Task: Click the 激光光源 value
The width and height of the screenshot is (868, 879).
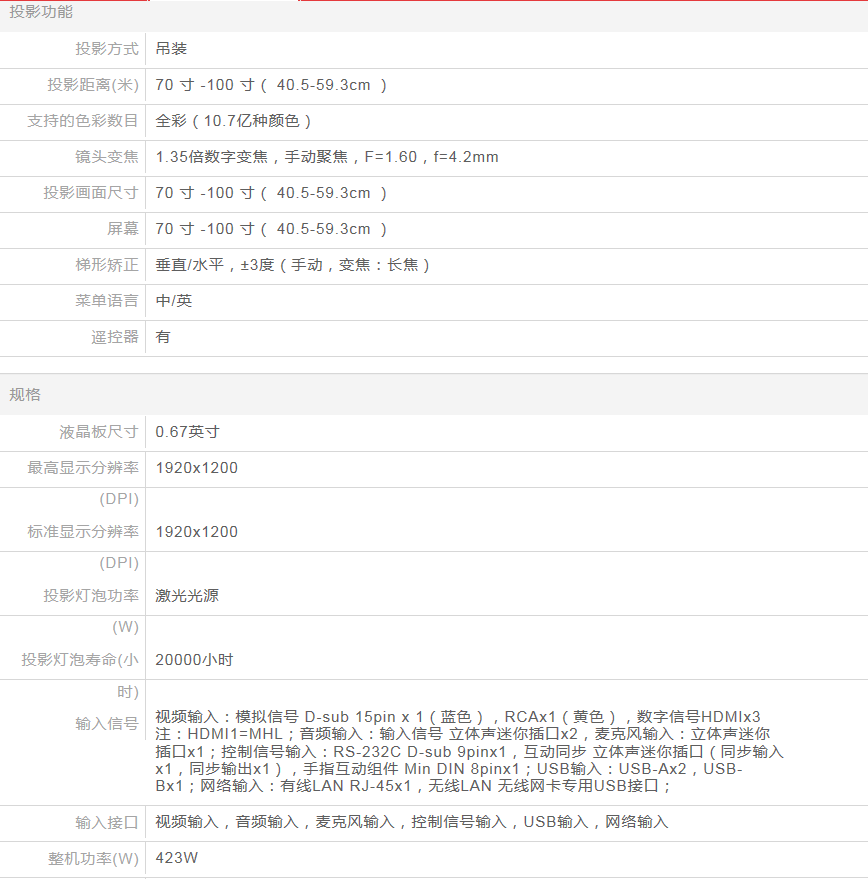Action: pyautogui.click(x=187, y=596)
